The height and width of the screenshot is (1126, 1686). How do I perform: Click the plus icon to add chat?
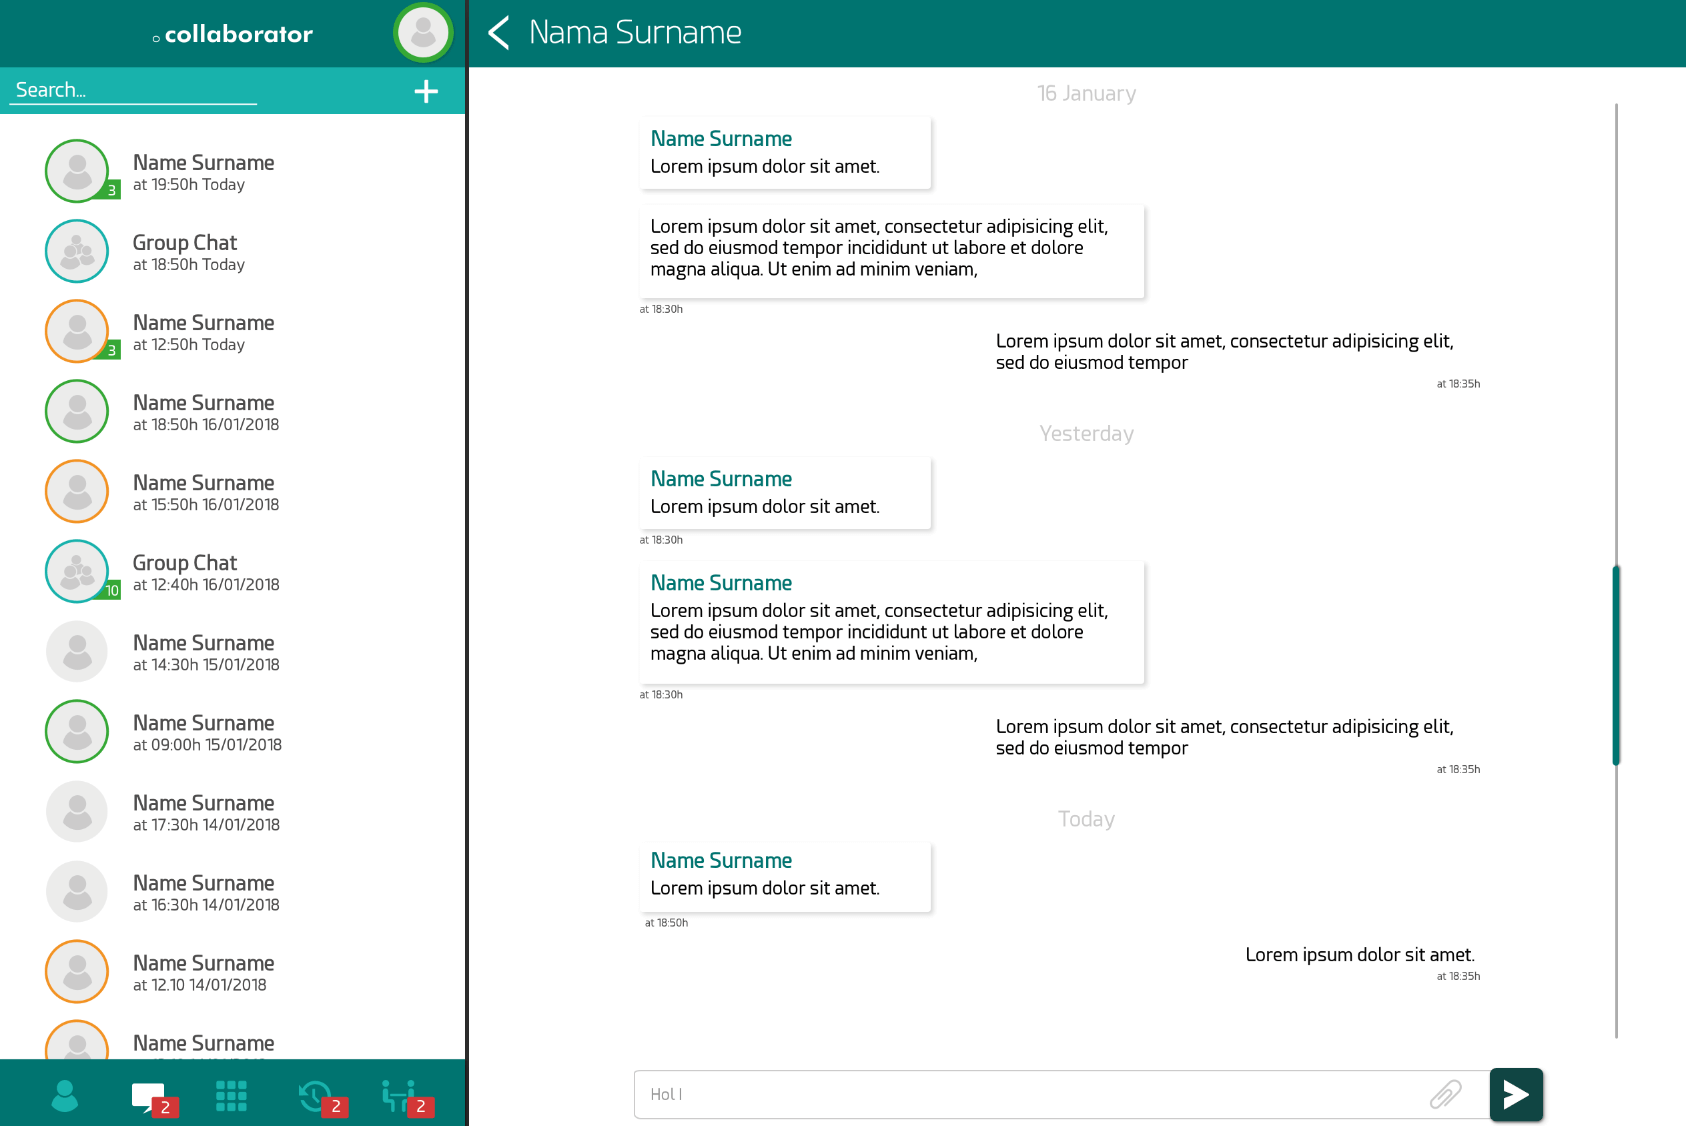click(x=426, y=91)
